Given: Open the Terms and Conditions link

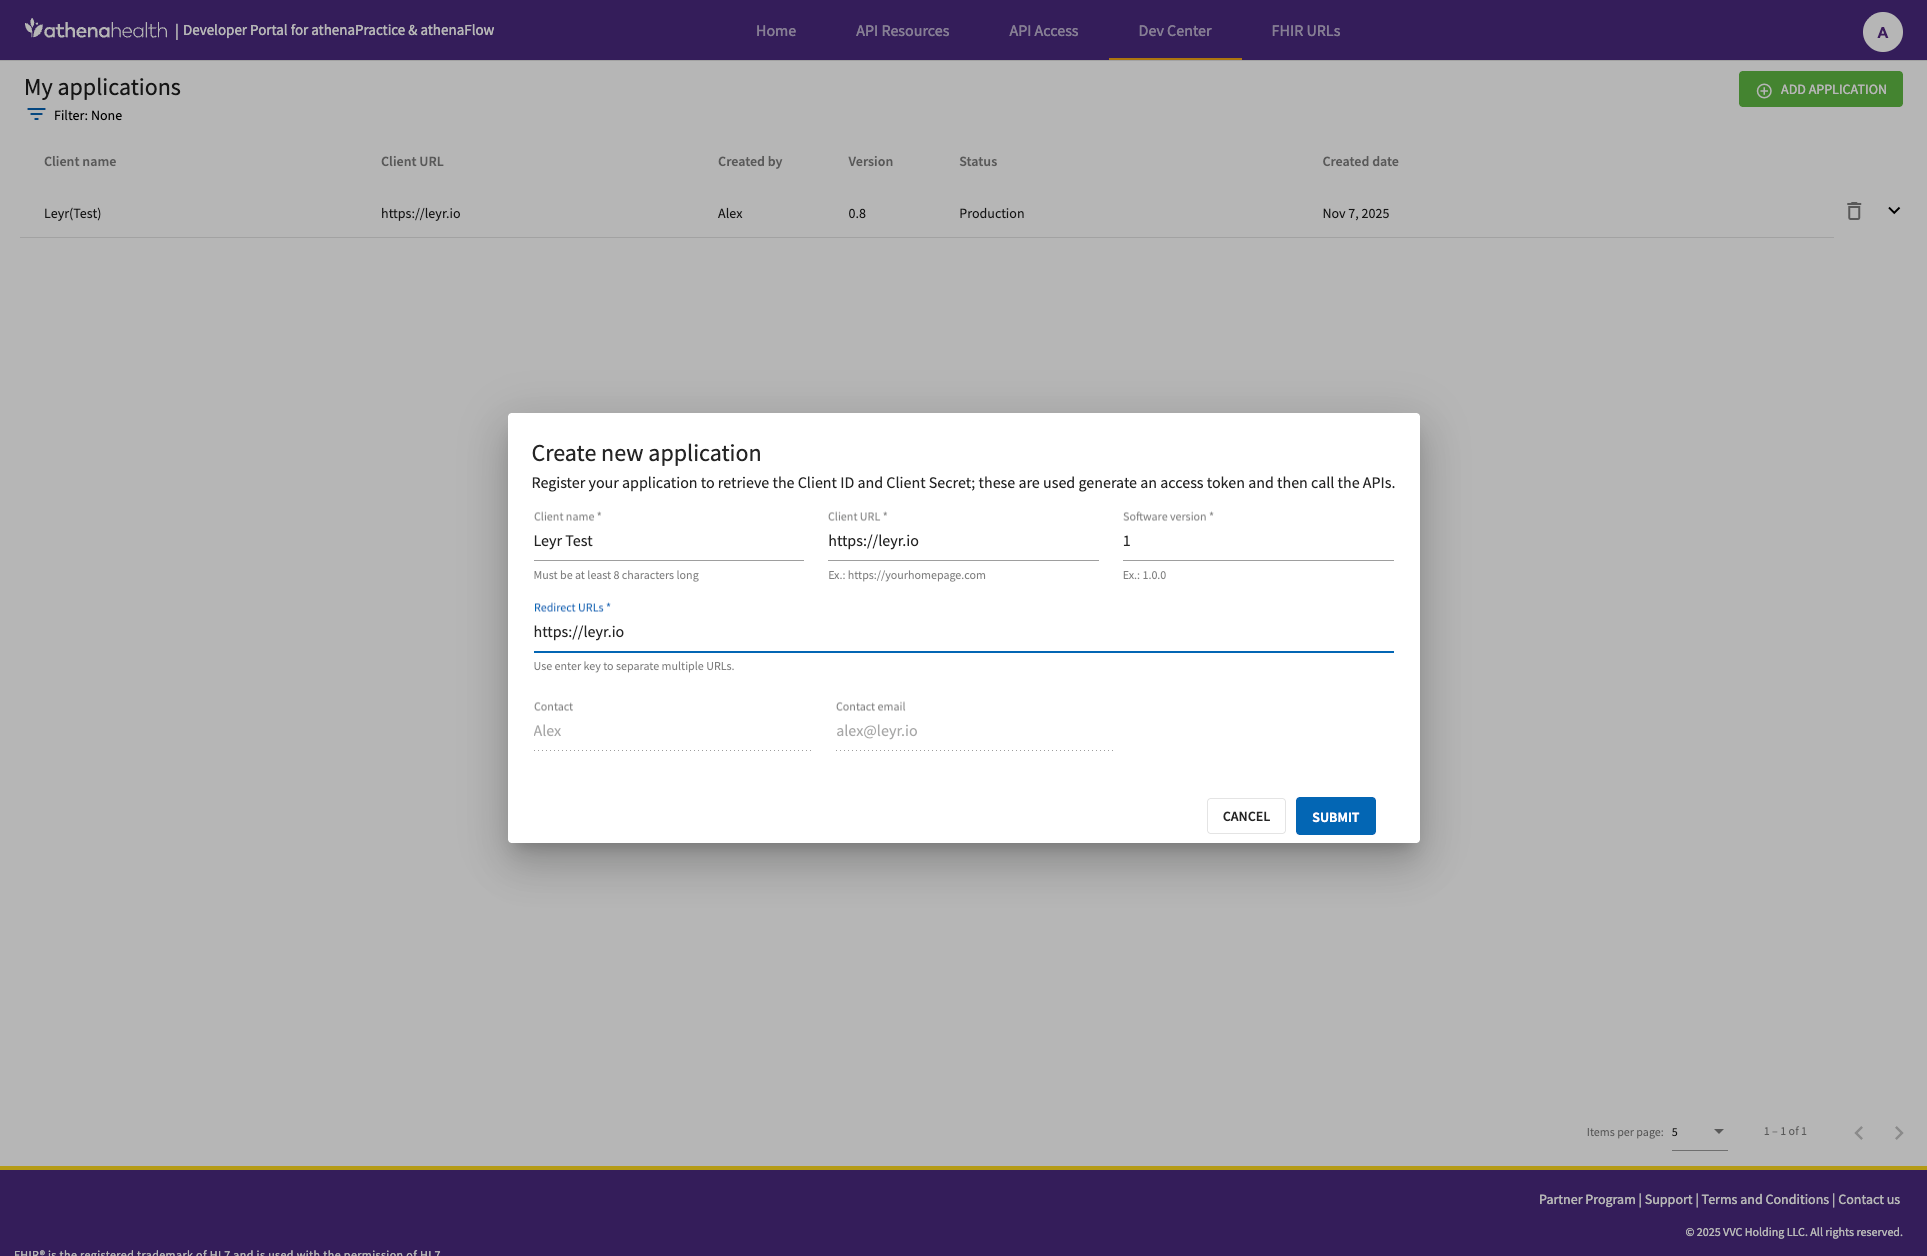Looking at the screenshot, I should coord(1764,1199).
